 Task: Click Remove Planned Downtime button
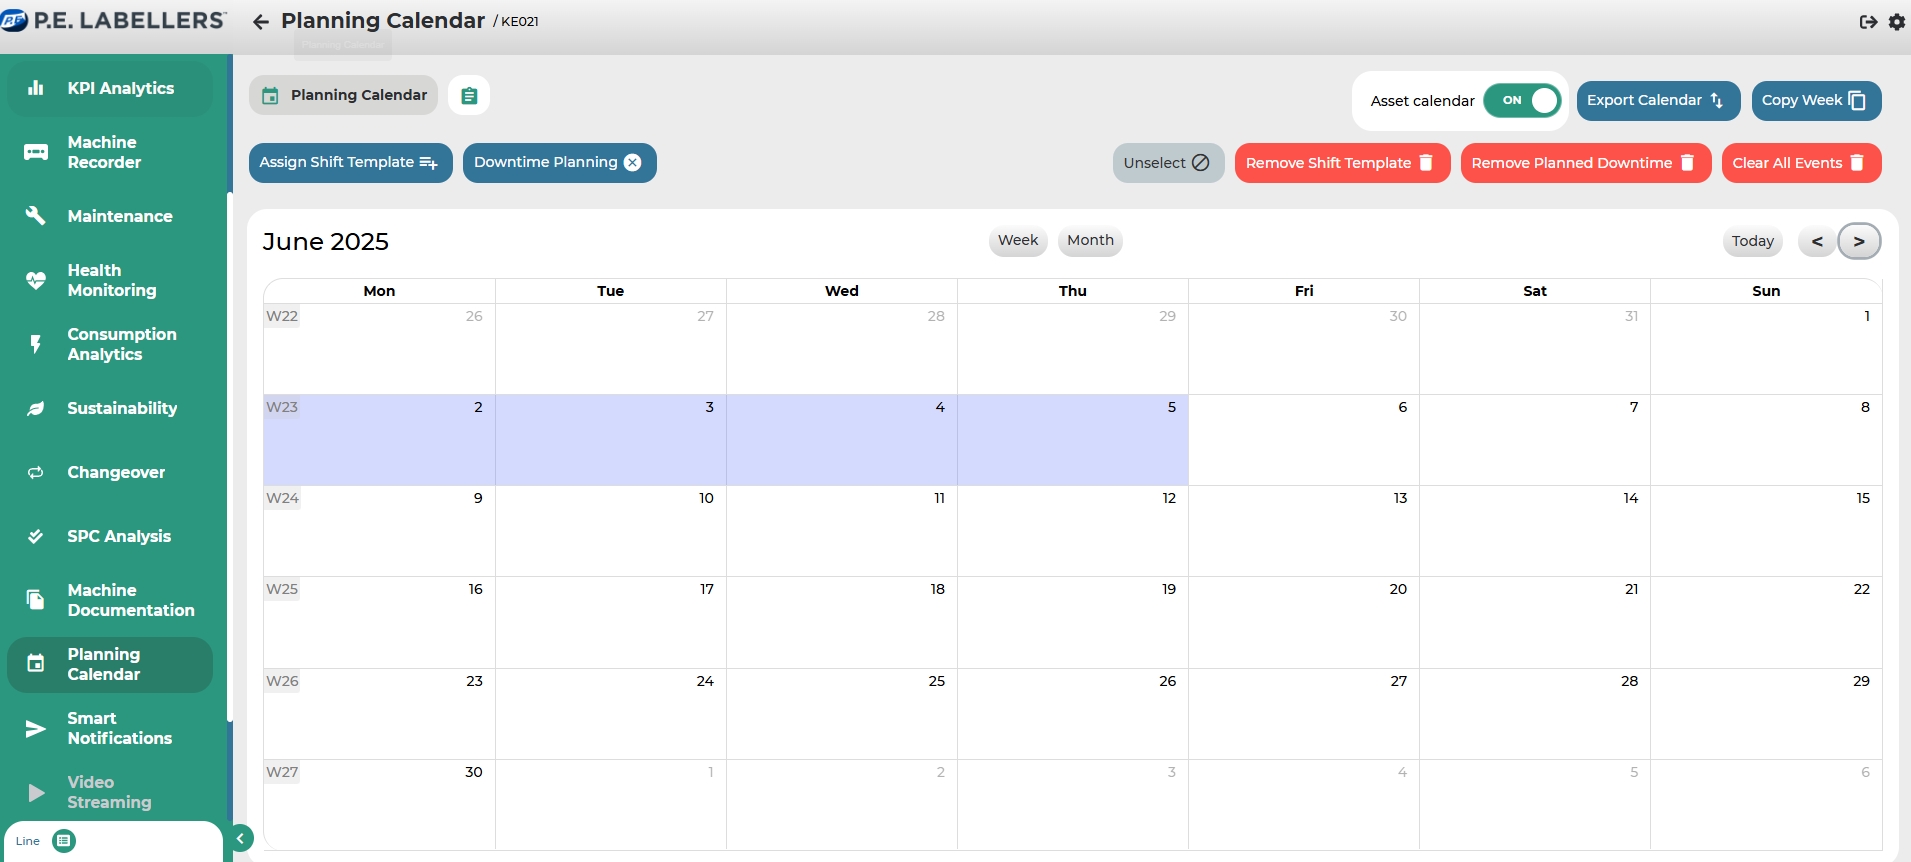tap(1584, 163)
